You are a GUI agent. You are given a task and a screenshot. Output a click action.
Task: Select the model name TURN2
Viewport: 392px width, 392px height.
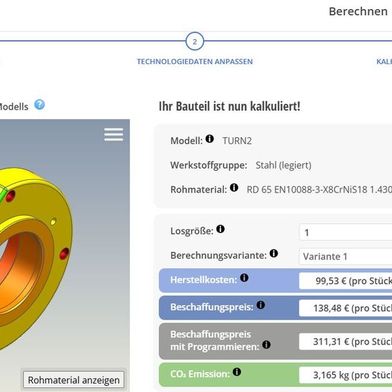pyautogui.click(x=237, y=141)
